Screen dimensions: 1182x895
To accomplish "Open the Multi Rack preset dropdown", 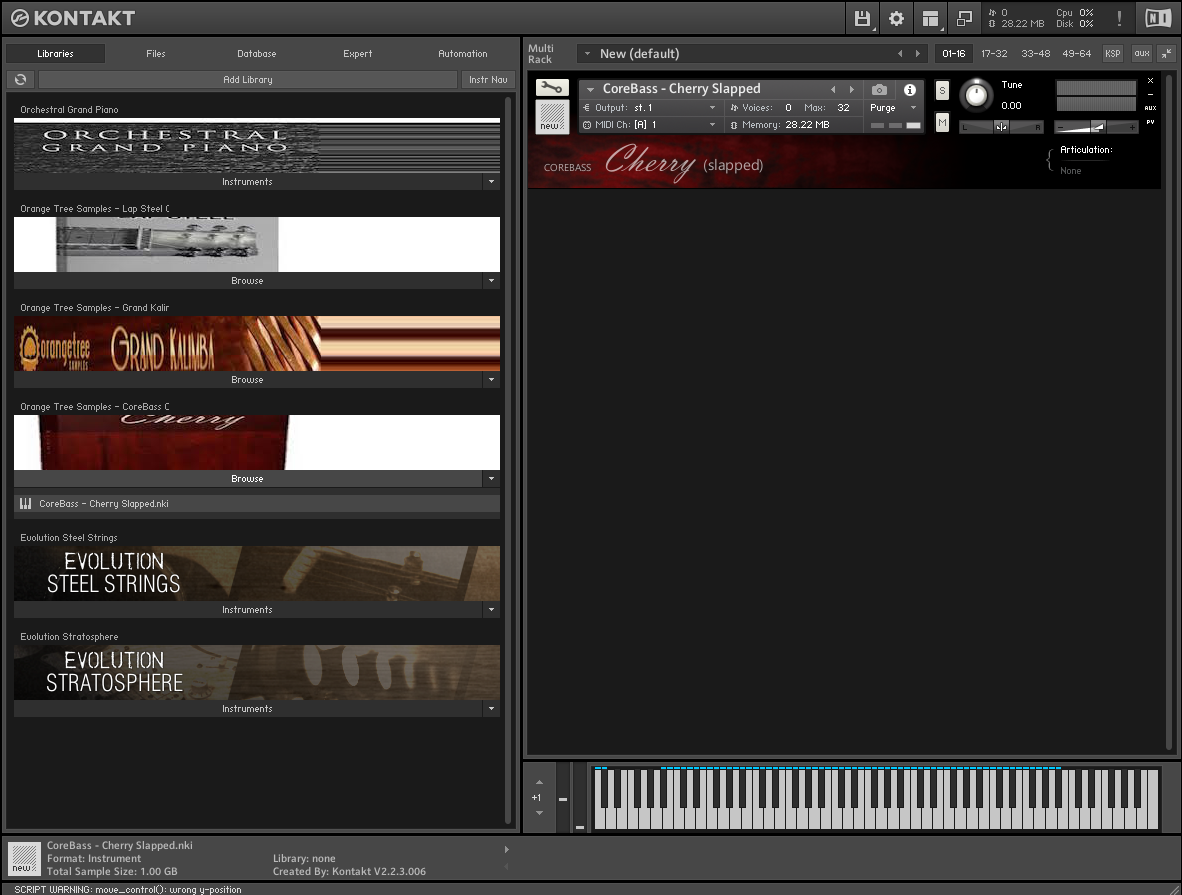I will tap(588, 54).
